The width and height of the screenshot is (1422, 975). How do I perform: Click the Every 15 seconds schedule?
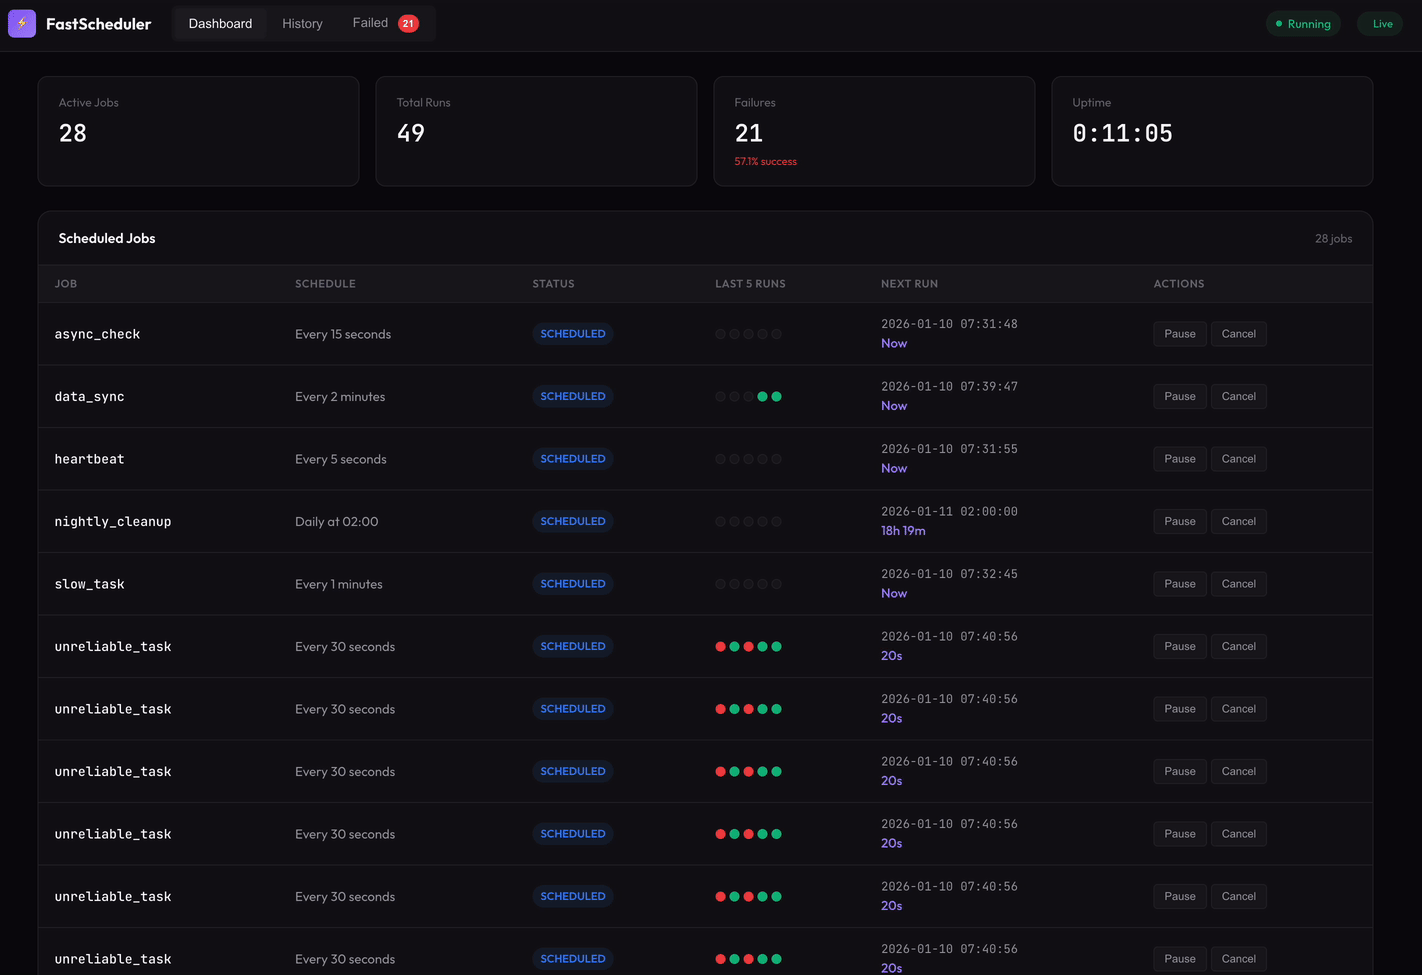343,334
